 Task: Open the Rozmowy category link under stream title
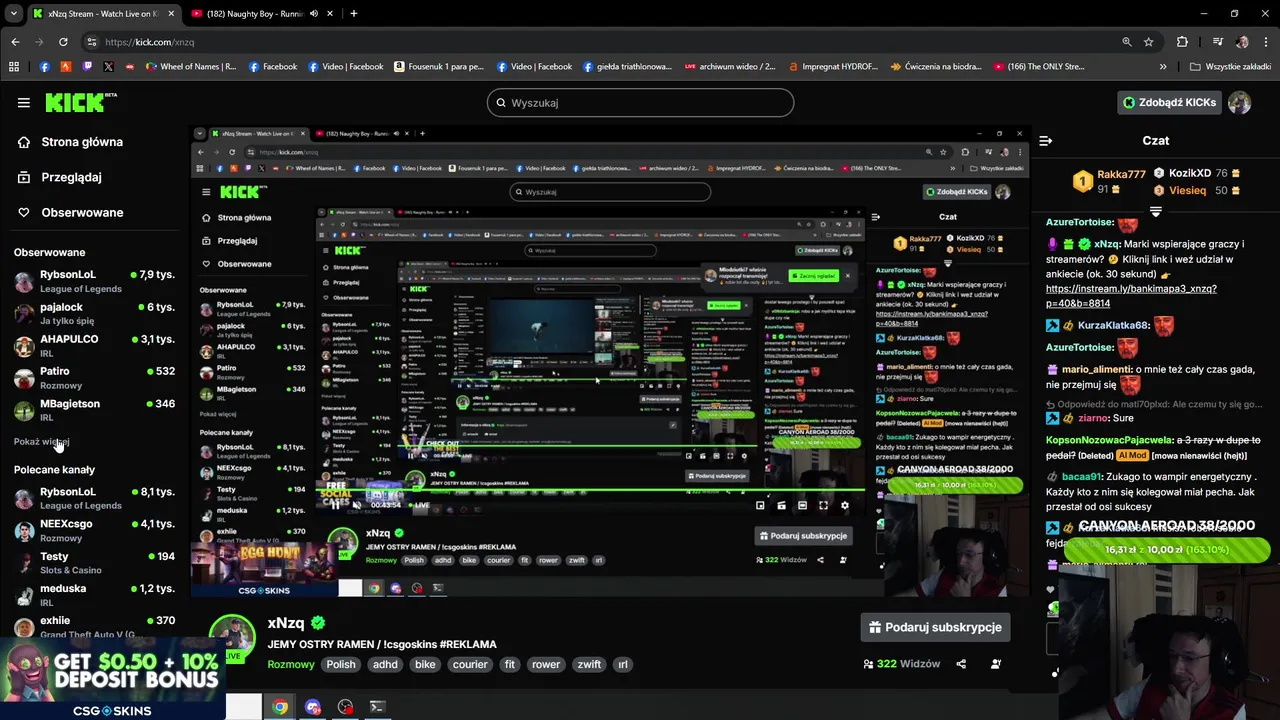pyautogui.click(x=291, y=664)
